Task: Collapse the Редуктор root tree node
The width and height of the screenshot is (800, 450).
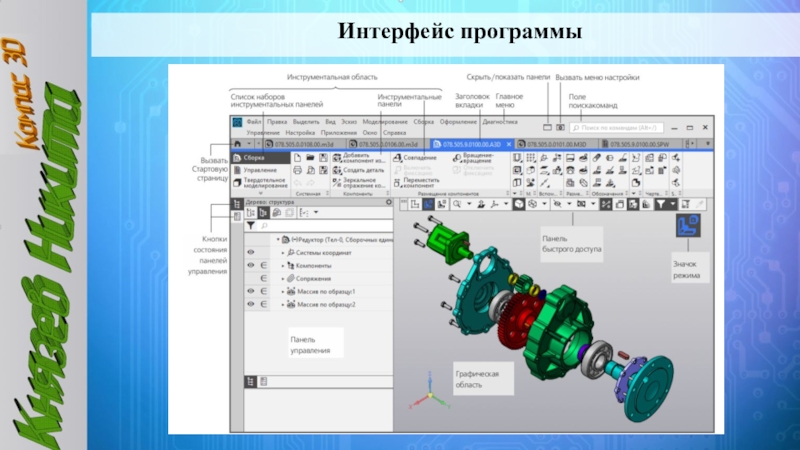Action: [277, 240]
